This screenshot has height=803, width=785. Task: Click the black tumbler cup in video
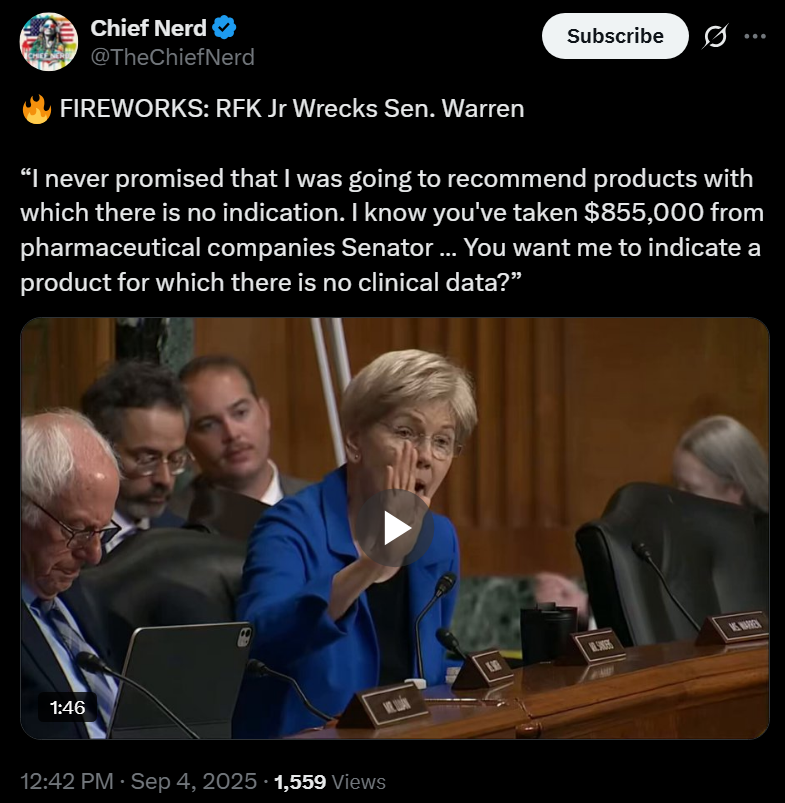coord(548,633)
